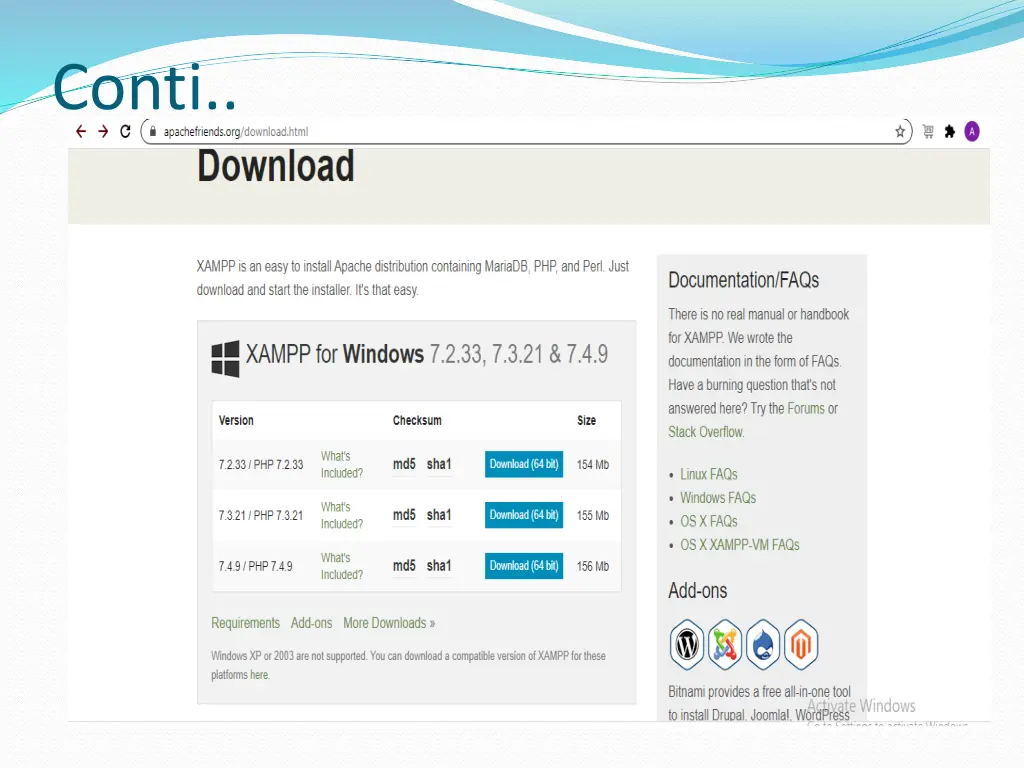The width and height of the screenshot is (1024, 768).
Task: Click sha1 checksum for 7.3.21
Action: 439,515
